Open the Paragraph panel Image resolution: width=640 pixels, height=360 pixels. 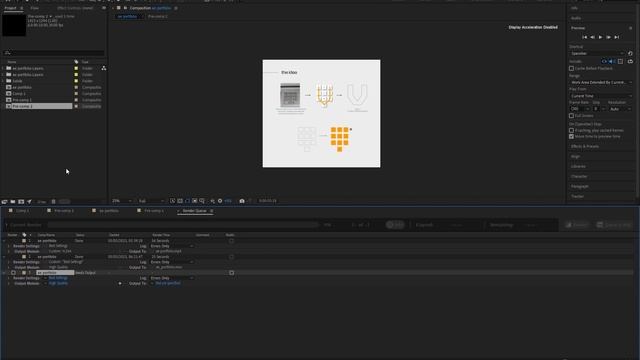click(580, 187)
